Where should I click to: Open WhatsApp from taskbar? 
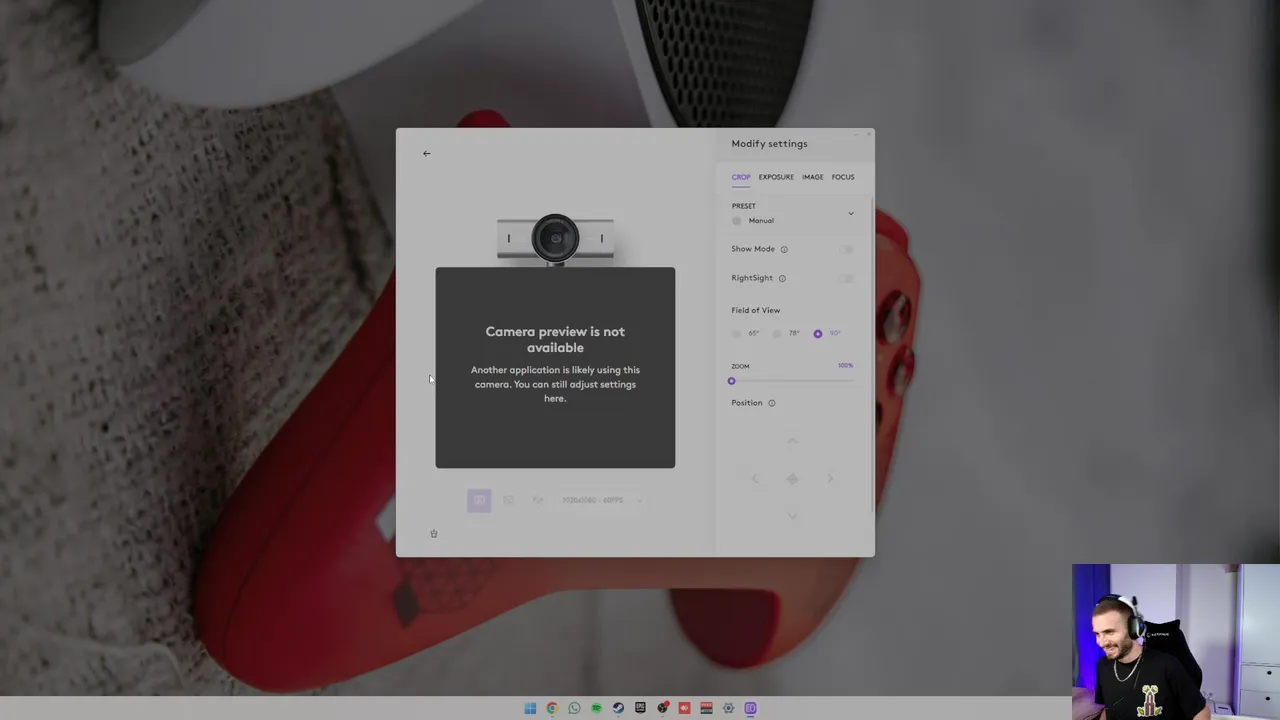click(x=574, y=708)
